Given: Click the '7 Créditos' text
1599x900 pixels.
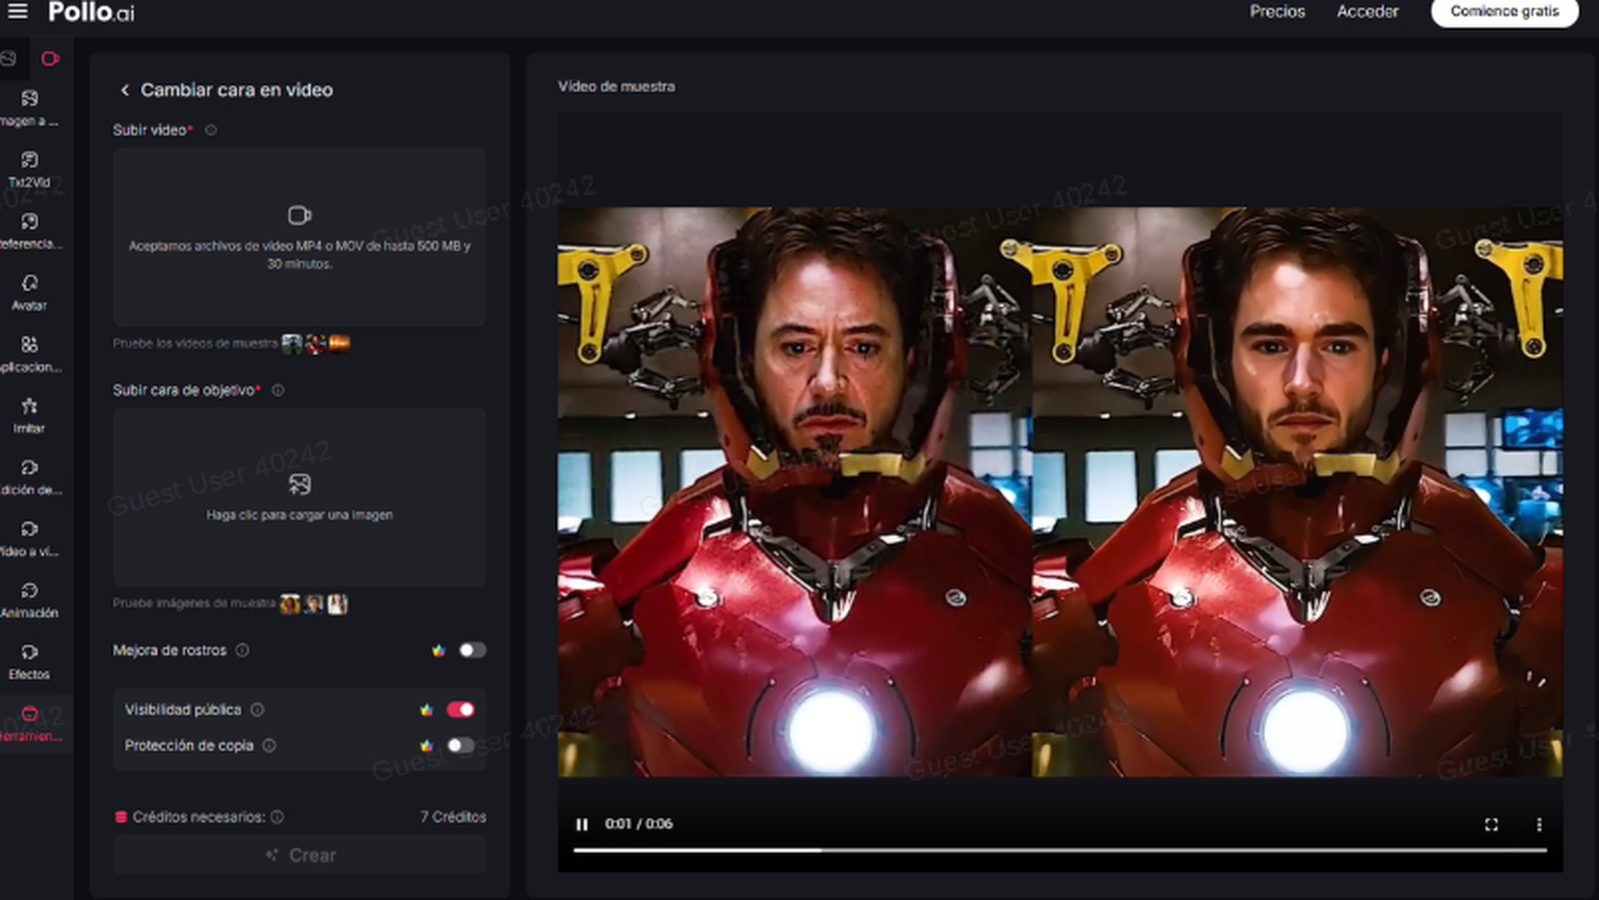Looking at the screenshot, I should (453, 817).
